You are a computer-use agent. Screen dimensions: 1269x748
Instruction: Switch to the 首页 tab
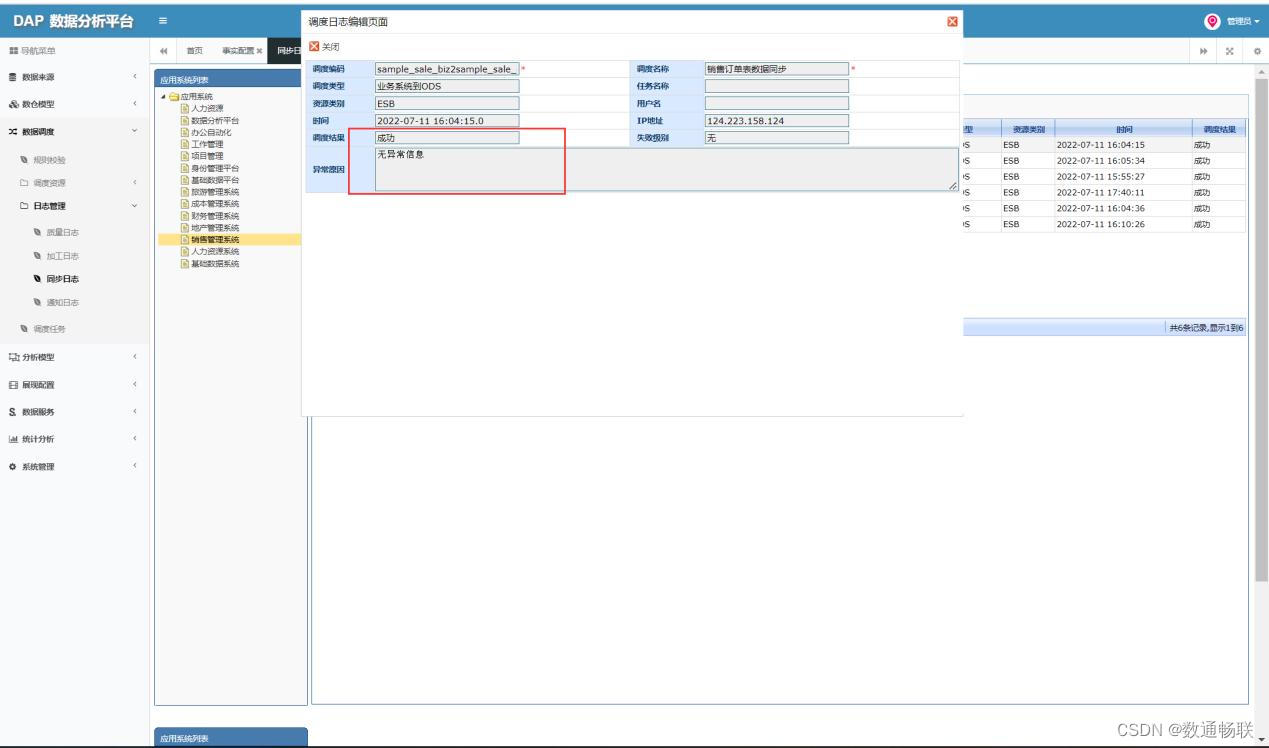194,51
